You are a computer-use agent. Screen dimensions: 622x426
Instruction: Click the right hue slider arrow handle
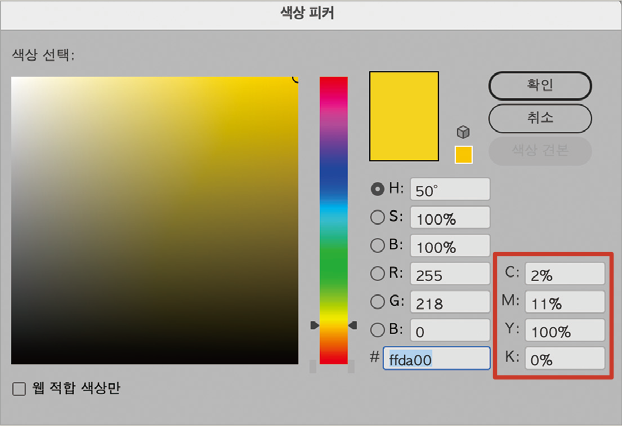353,325
